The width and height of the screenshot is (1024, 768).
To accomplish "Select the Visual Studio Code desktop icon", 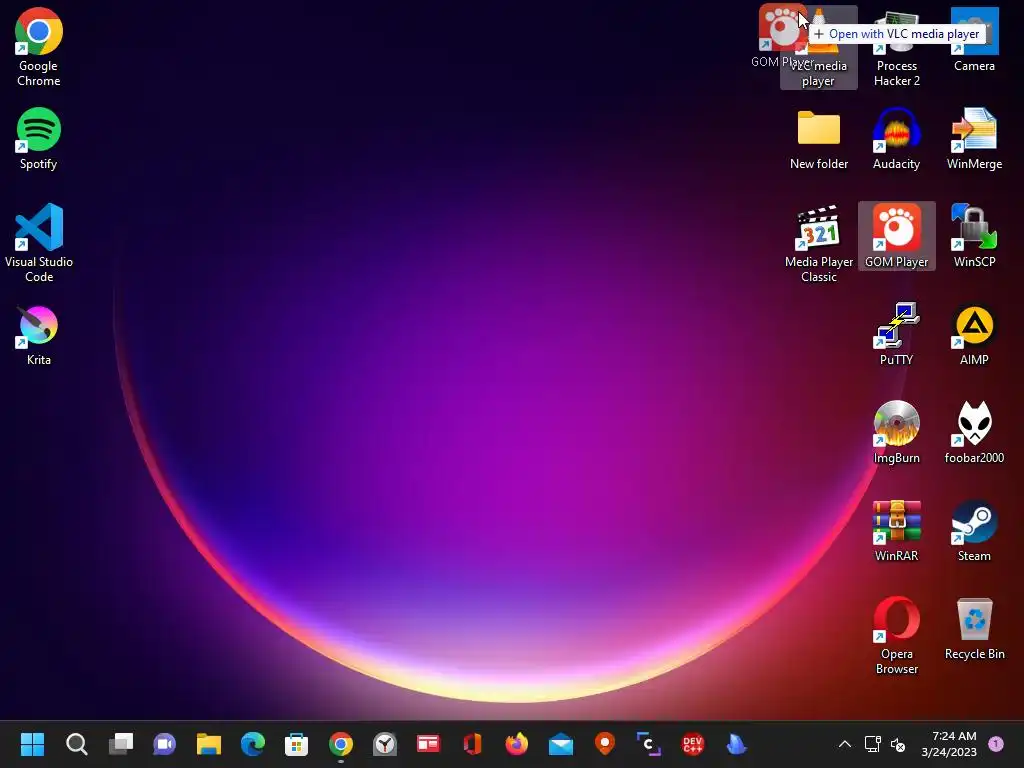I will [39, 243].
